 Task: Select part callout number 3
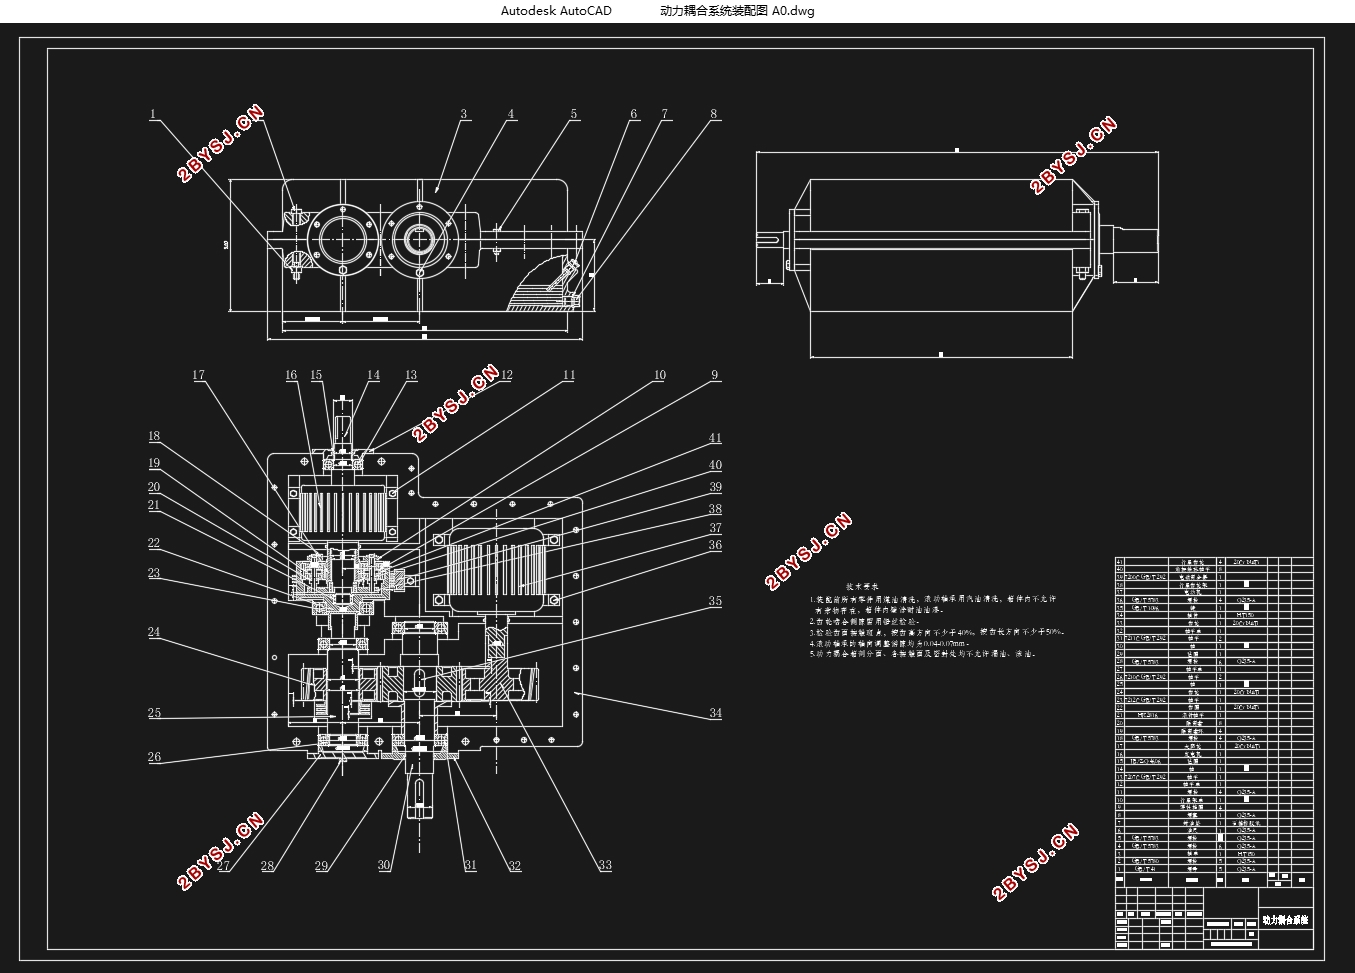(464, 114)
